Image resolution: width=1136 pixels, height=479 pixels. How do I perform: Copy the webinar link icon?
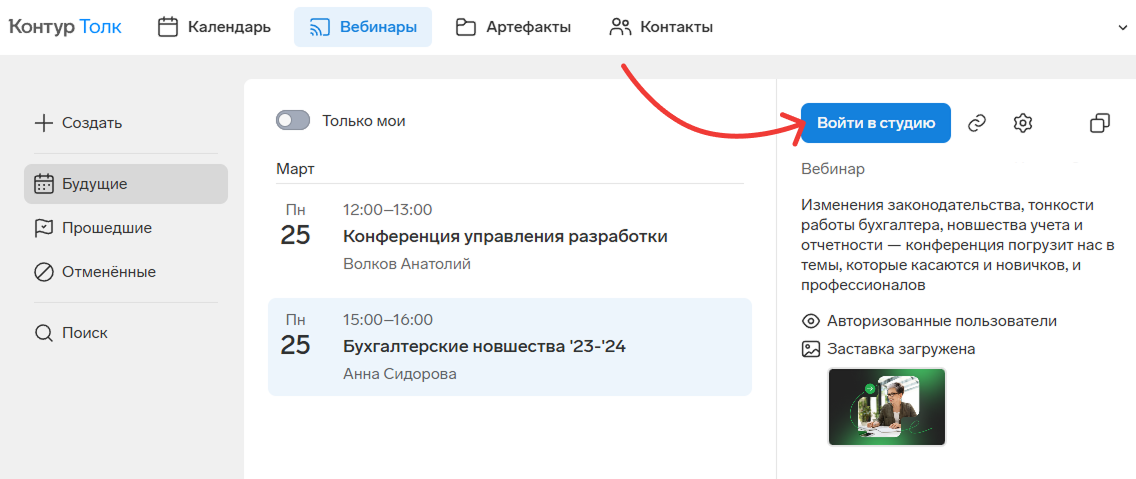tap(977, 123)
